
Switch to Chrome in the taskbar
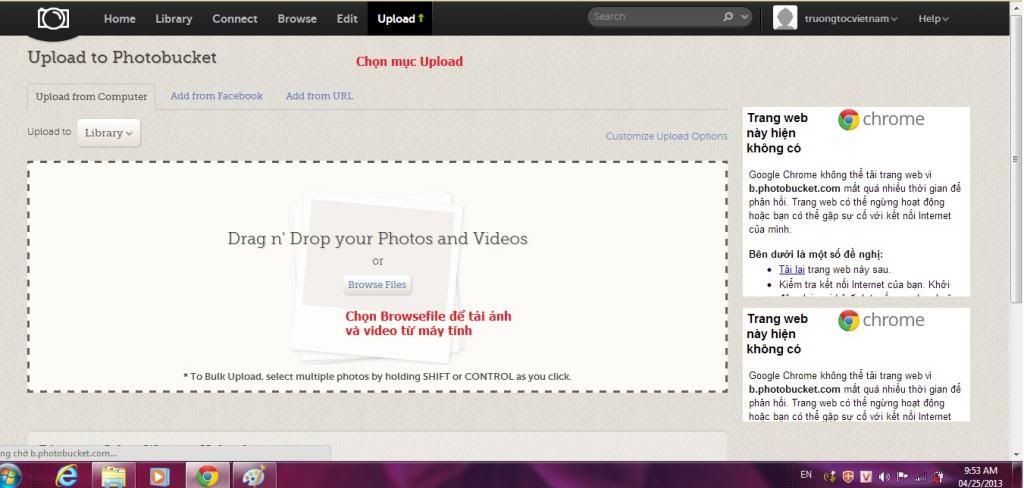pos(207,476)
